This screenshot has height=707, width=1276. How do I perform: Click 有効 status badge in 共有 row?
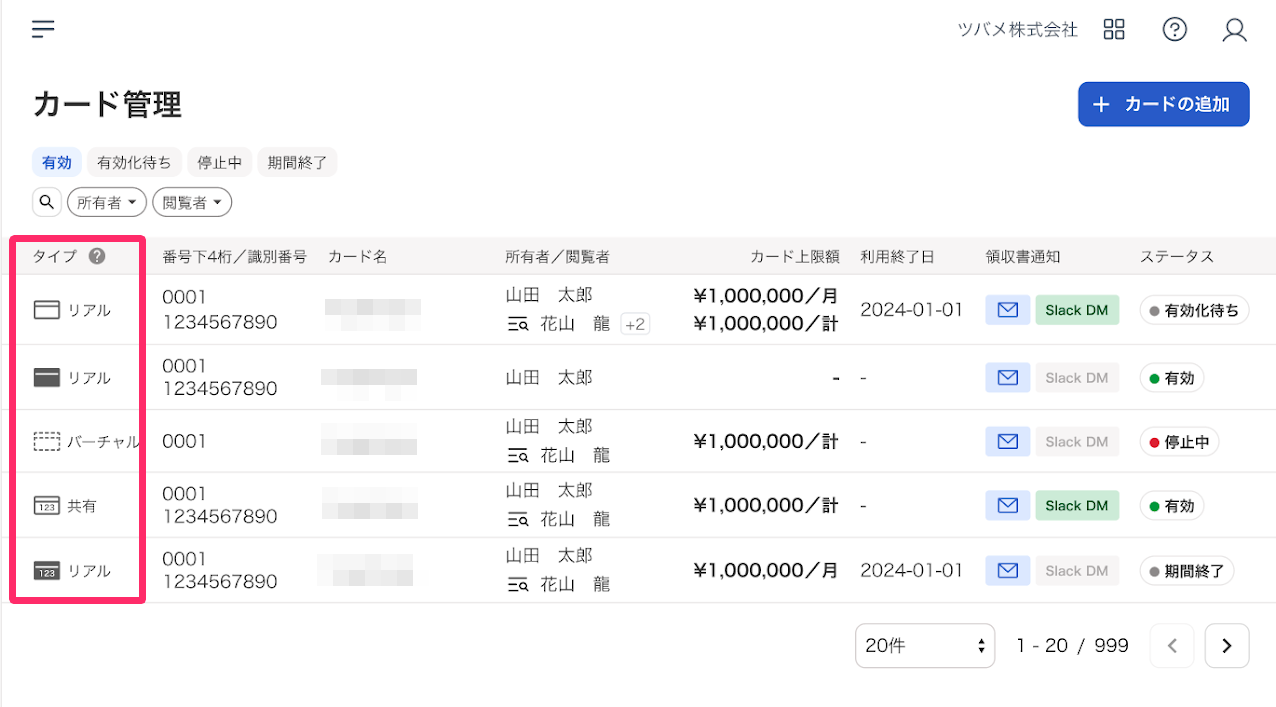[x=1172, y=506]
